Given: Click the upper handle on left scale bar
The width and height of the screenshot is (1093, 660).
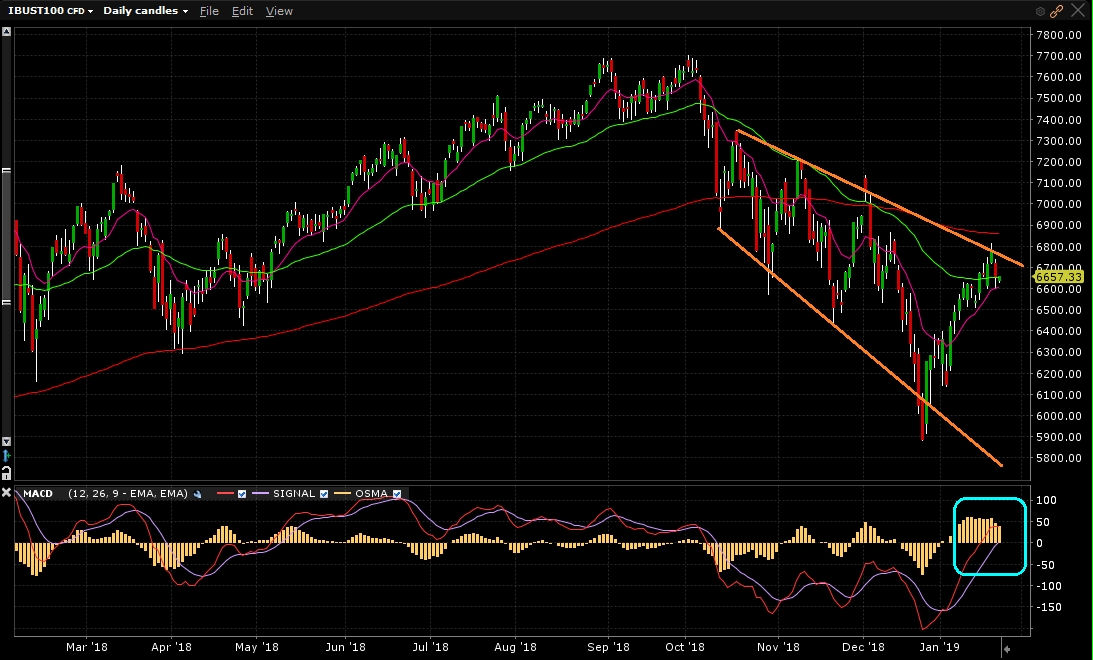Looking at the screenshot, I should (6, 170).
